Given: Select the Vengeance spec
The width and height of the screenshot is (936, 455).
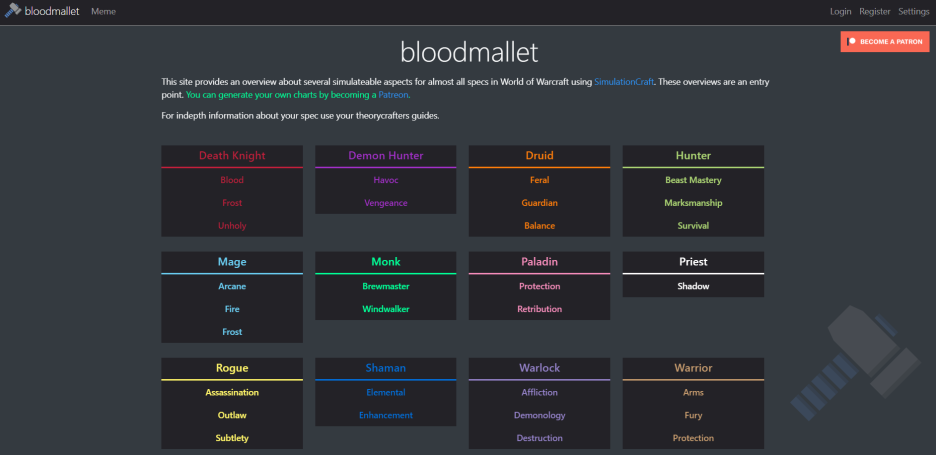Looking at the screenshot, I should pyautogui.click(x=386, y=203).
